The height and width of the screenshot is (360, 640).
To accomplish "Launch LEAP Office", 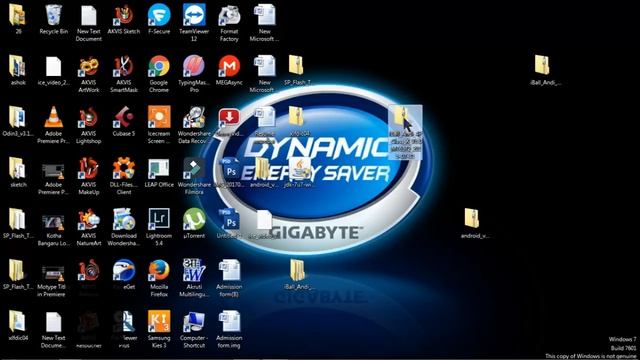I will (x=159, y=168).
